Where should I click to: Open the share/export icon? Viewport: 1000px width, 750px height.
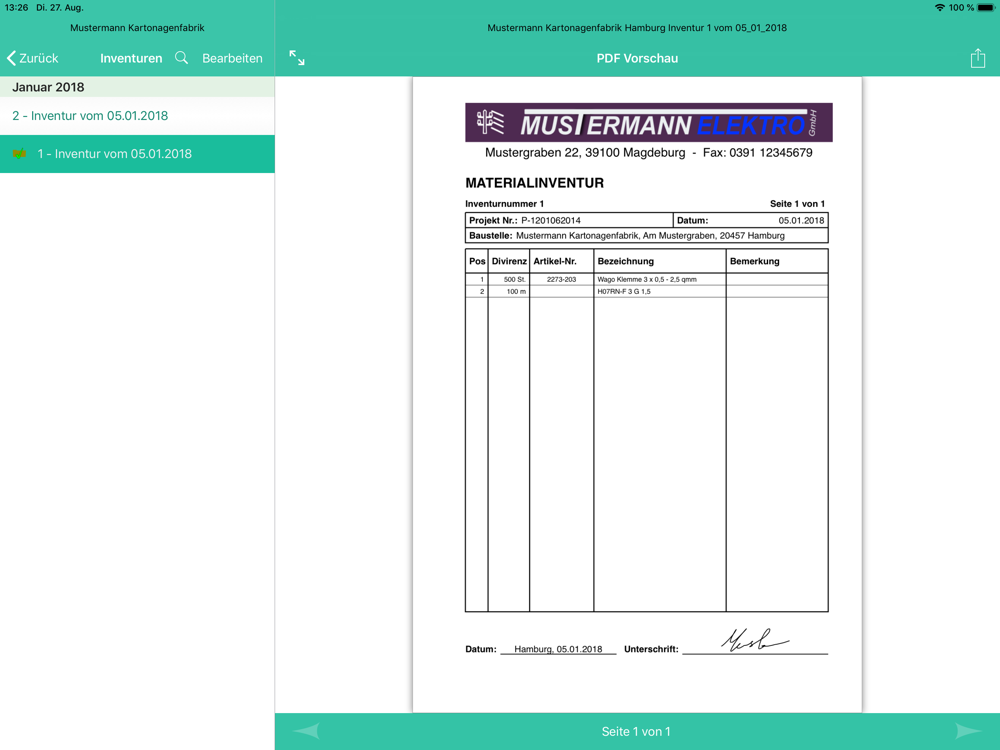pyautogui.click(x=978, y=58)
